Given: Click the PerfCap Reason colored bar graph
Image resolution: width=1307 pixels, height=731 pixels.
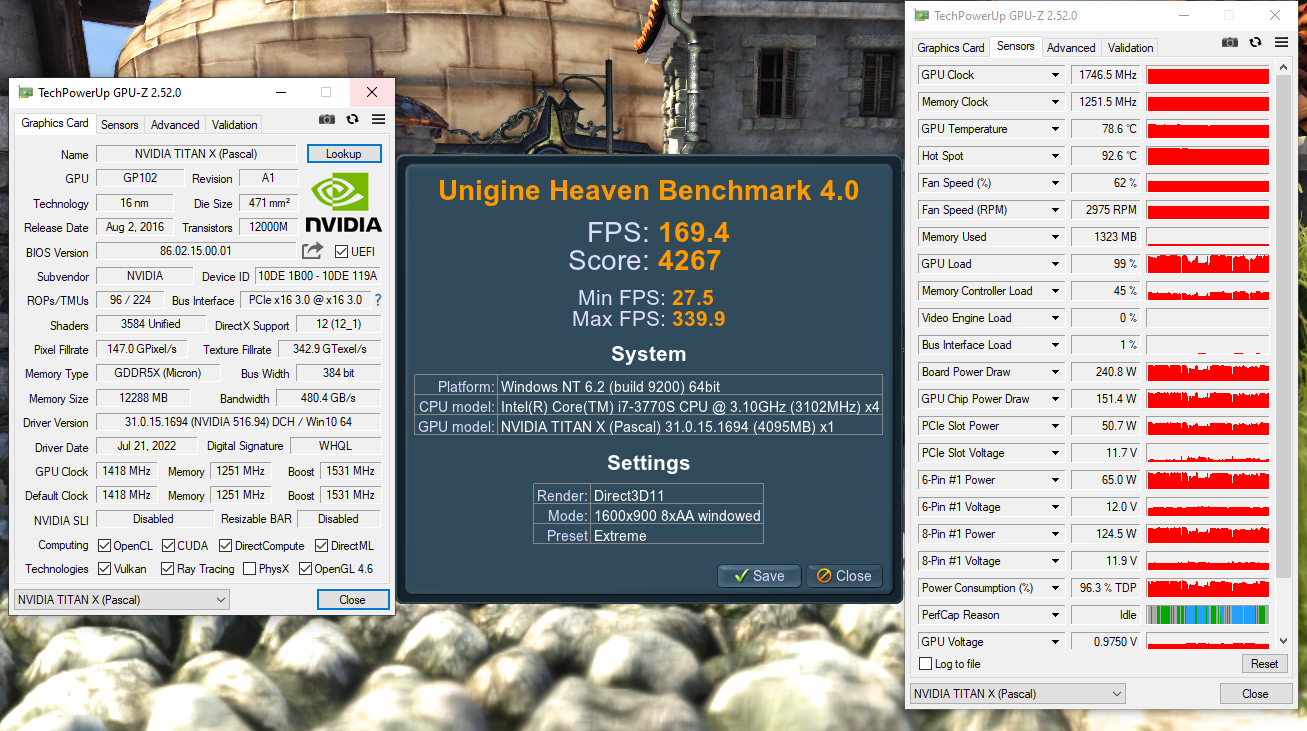Looking at the screenshot, I should pos(1208,615).
